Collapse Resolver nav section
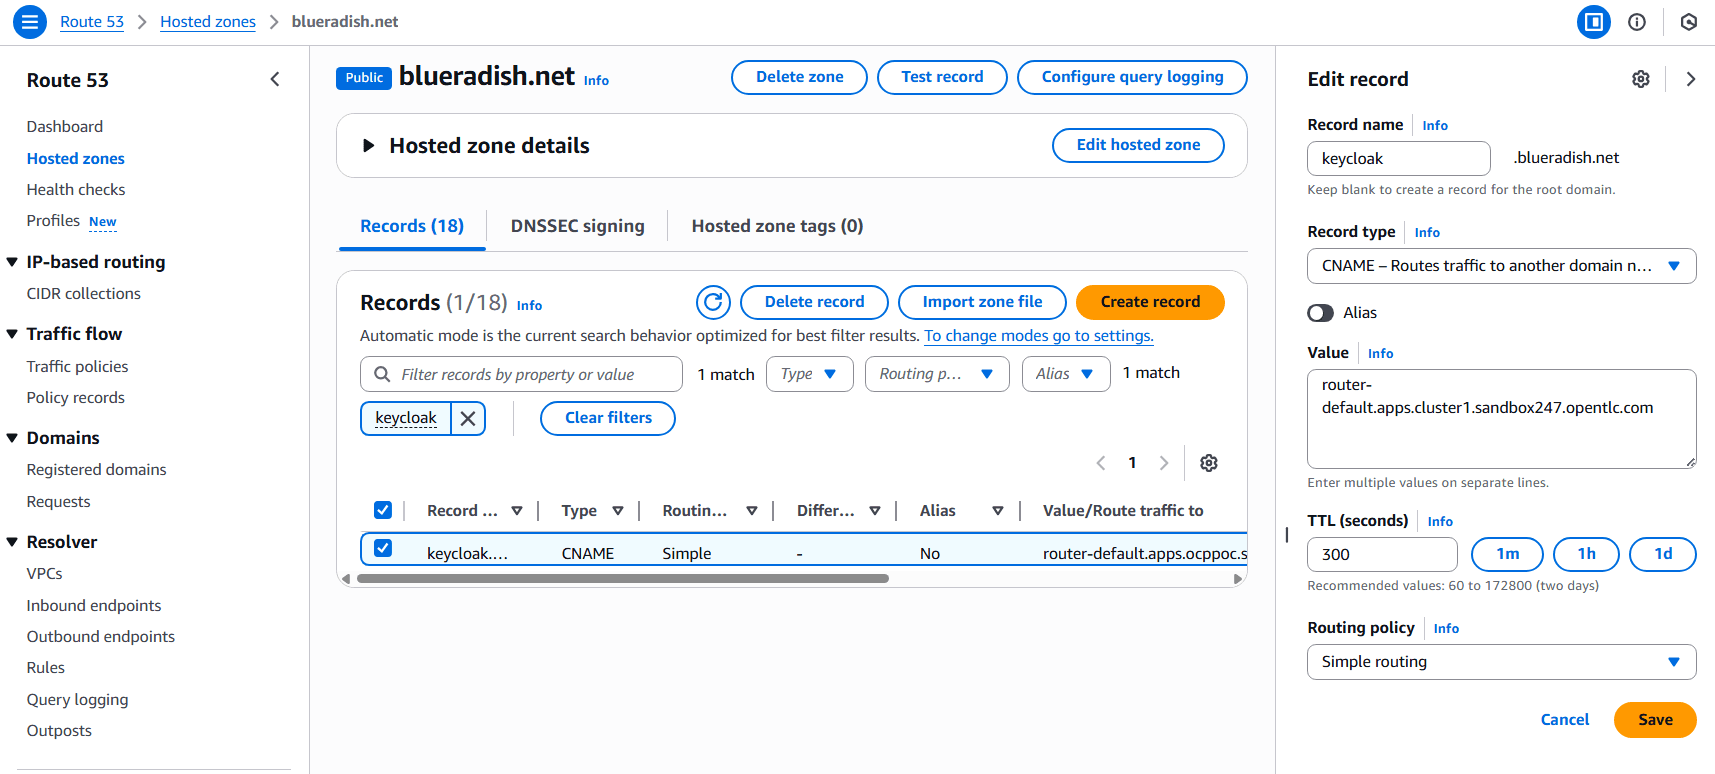1715x774 pixels. [x=12, y=542]
